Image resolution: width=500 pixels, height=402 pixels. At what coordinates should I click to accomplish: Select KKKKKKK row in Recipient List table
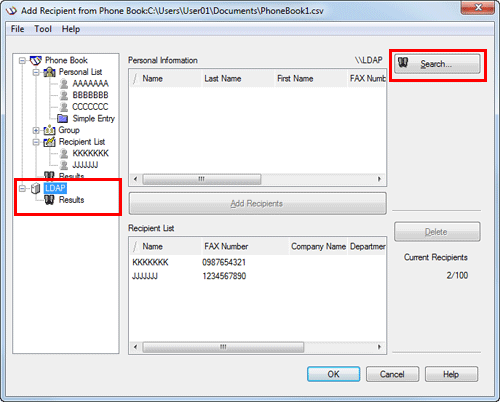click(257, 262)
